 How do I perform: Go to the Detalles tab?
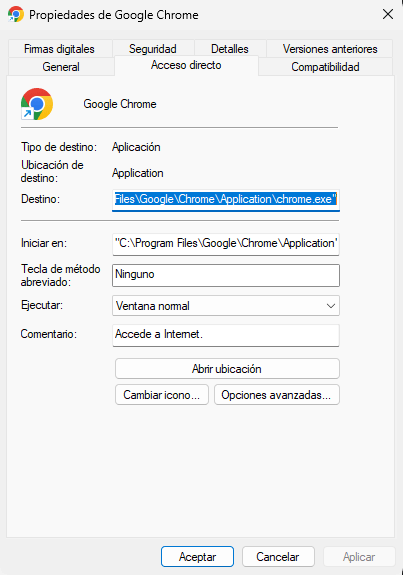pyautogui.click(x=230, y=49)
